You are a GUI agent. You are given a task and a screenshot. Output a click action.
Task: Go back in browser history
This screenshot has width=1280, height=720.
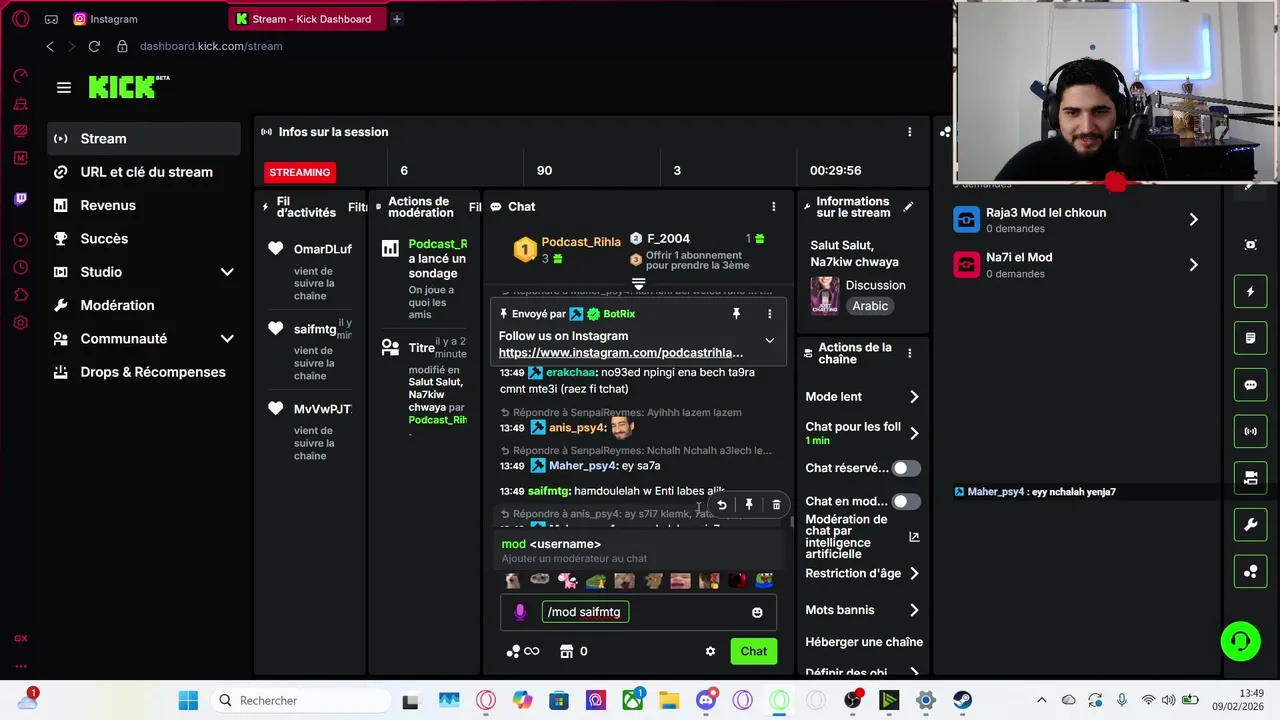[50, 46]
